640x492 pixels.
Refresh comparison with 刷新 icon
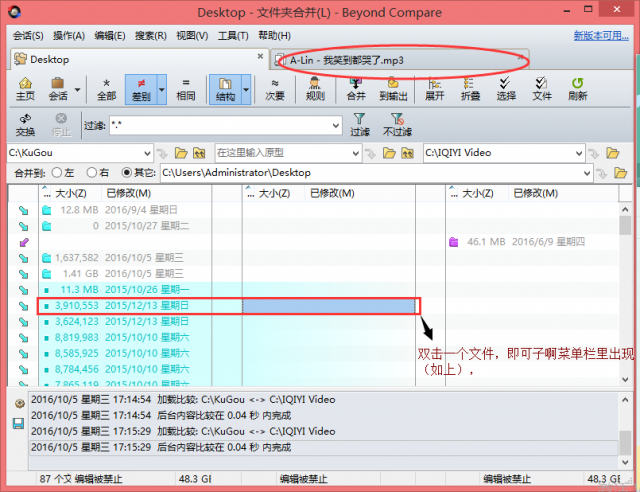(578, 89)
